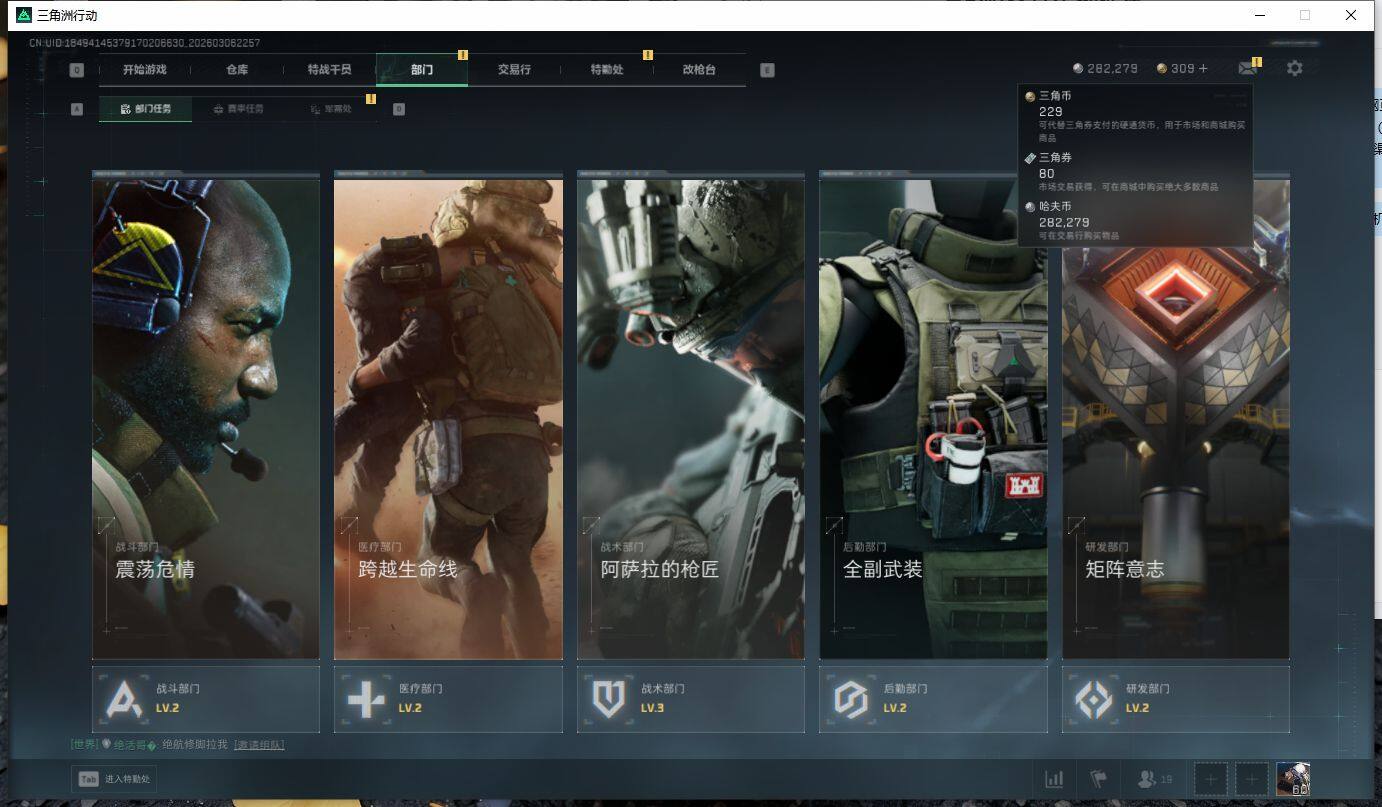Click the 后勤部门 hexagon emblem icon
1382x807 pixels.
click(851, 699)
